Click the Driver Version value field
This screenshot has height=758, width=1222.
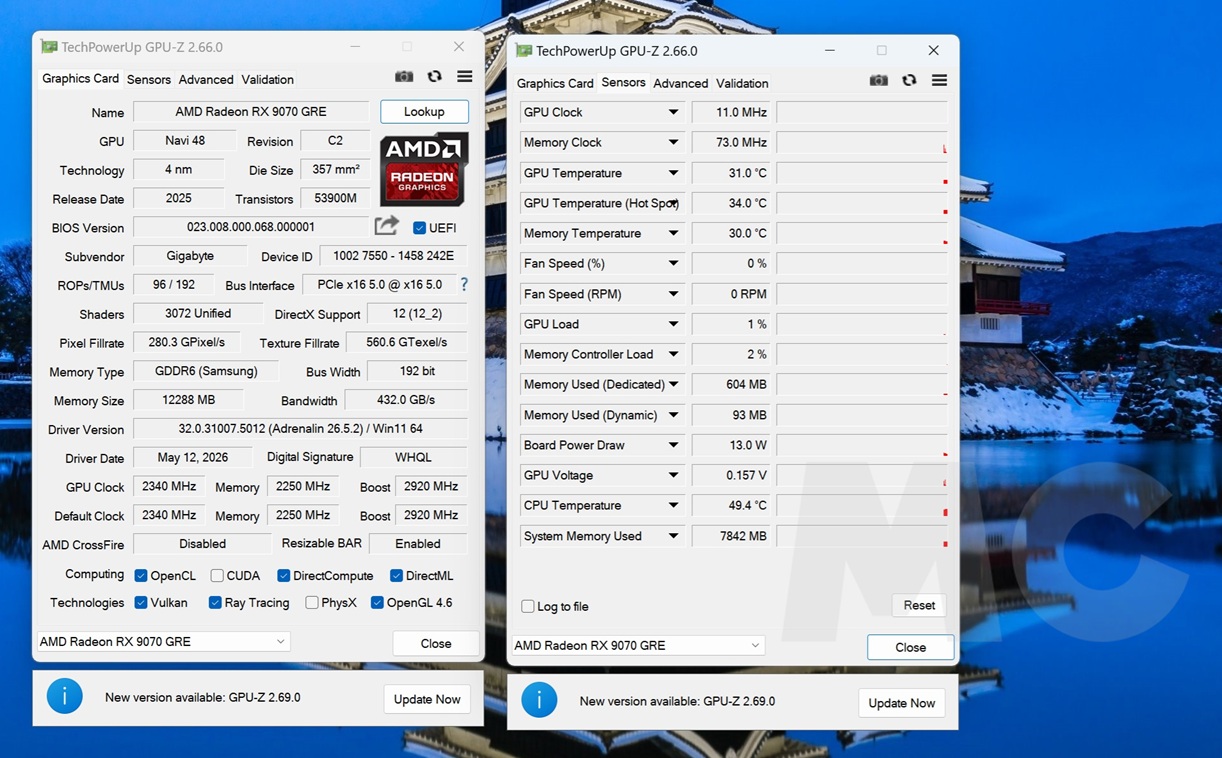tap(300, 429)
